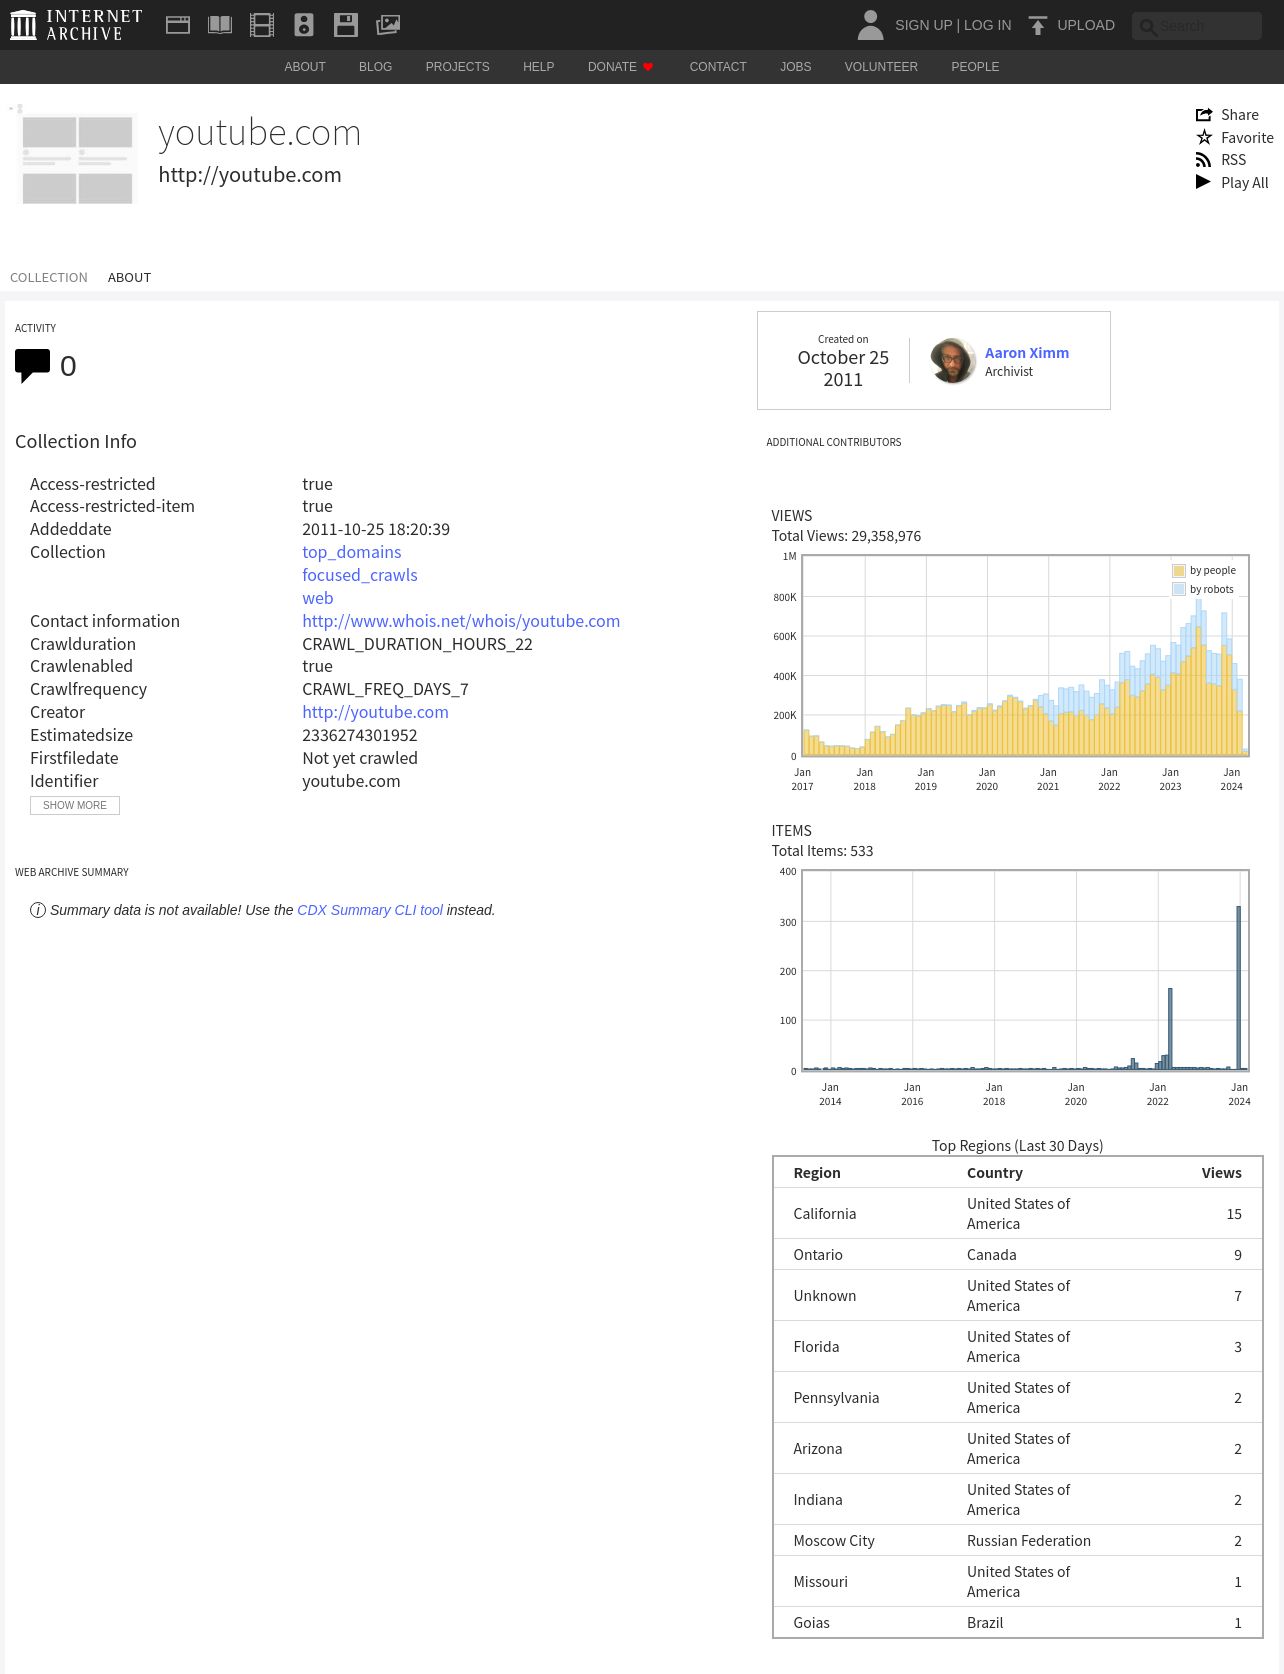Click the Total Items 533 text

click(x=822, y=851)
